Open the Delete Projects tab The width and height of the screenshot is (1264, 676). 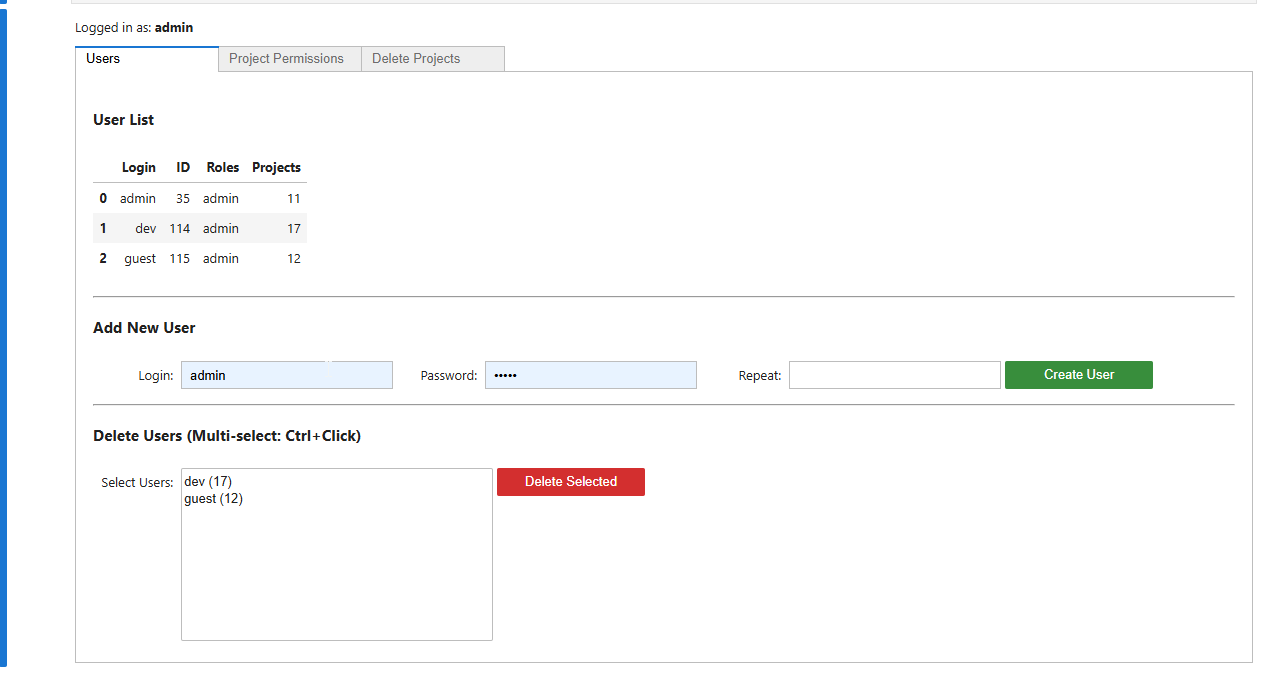tap(416, 59)
